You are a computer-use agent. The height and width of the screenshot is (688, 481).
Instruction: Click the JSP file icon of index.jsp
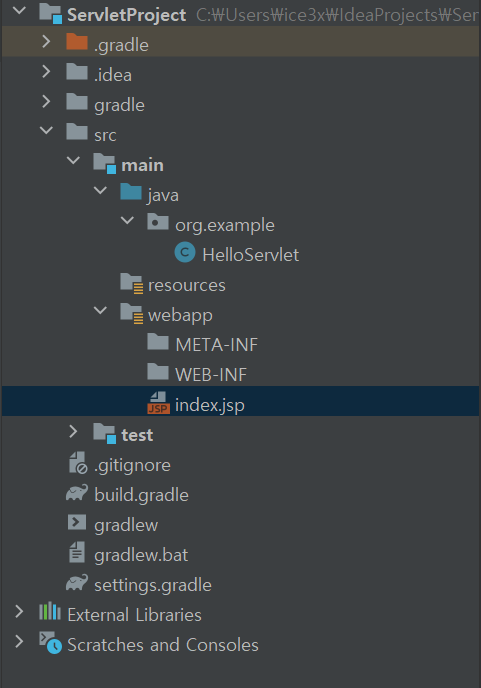point(158,403)
